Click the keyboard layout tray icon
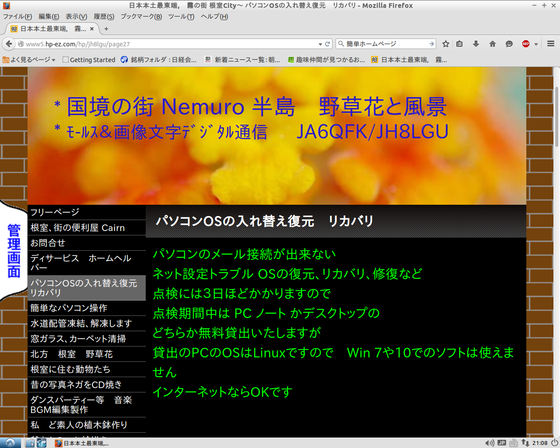The height and width of the screenshot is (448, 560). [501, 443]
